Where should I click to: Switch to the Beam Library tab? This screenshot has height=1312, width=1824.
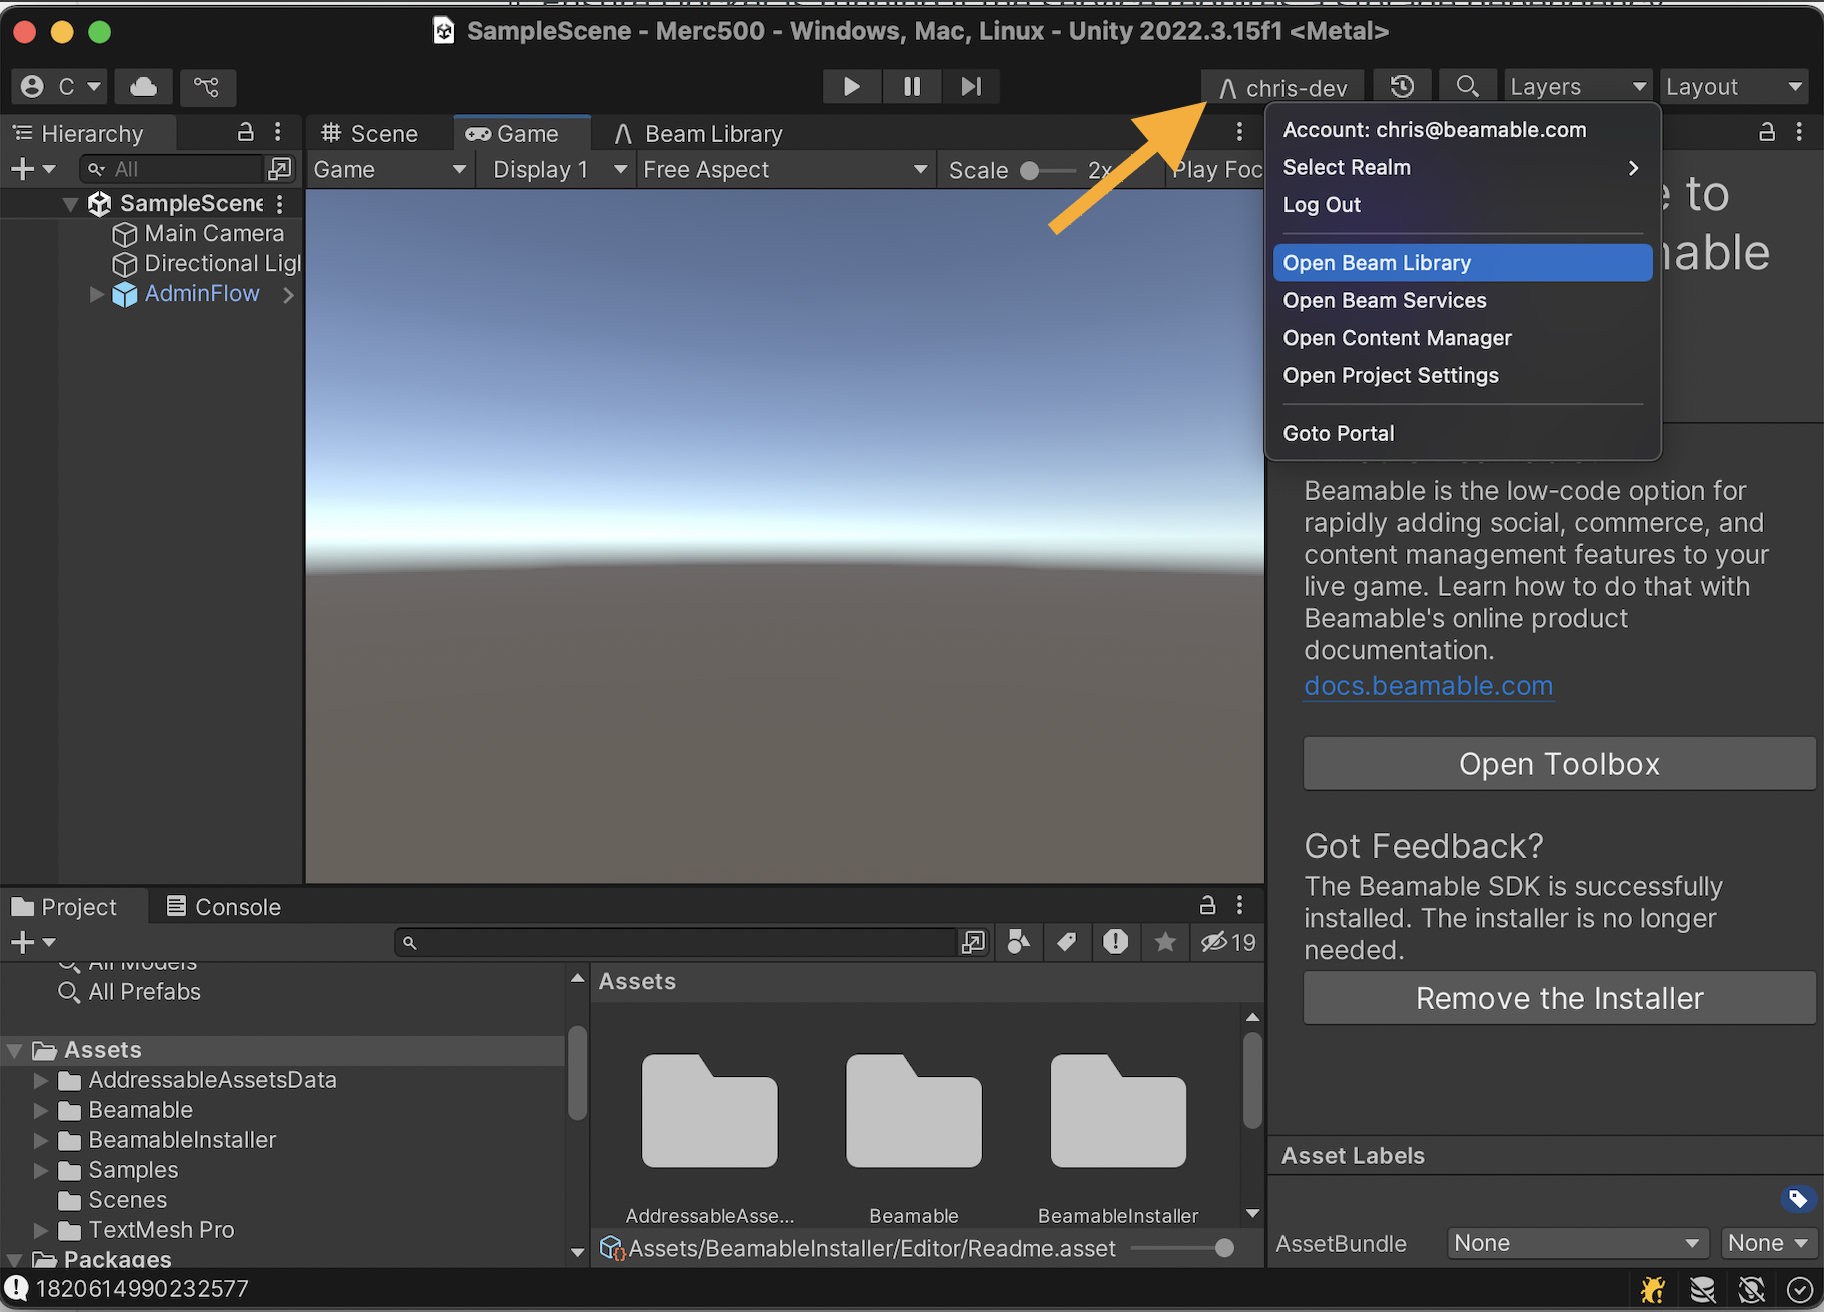coord(699,133)
